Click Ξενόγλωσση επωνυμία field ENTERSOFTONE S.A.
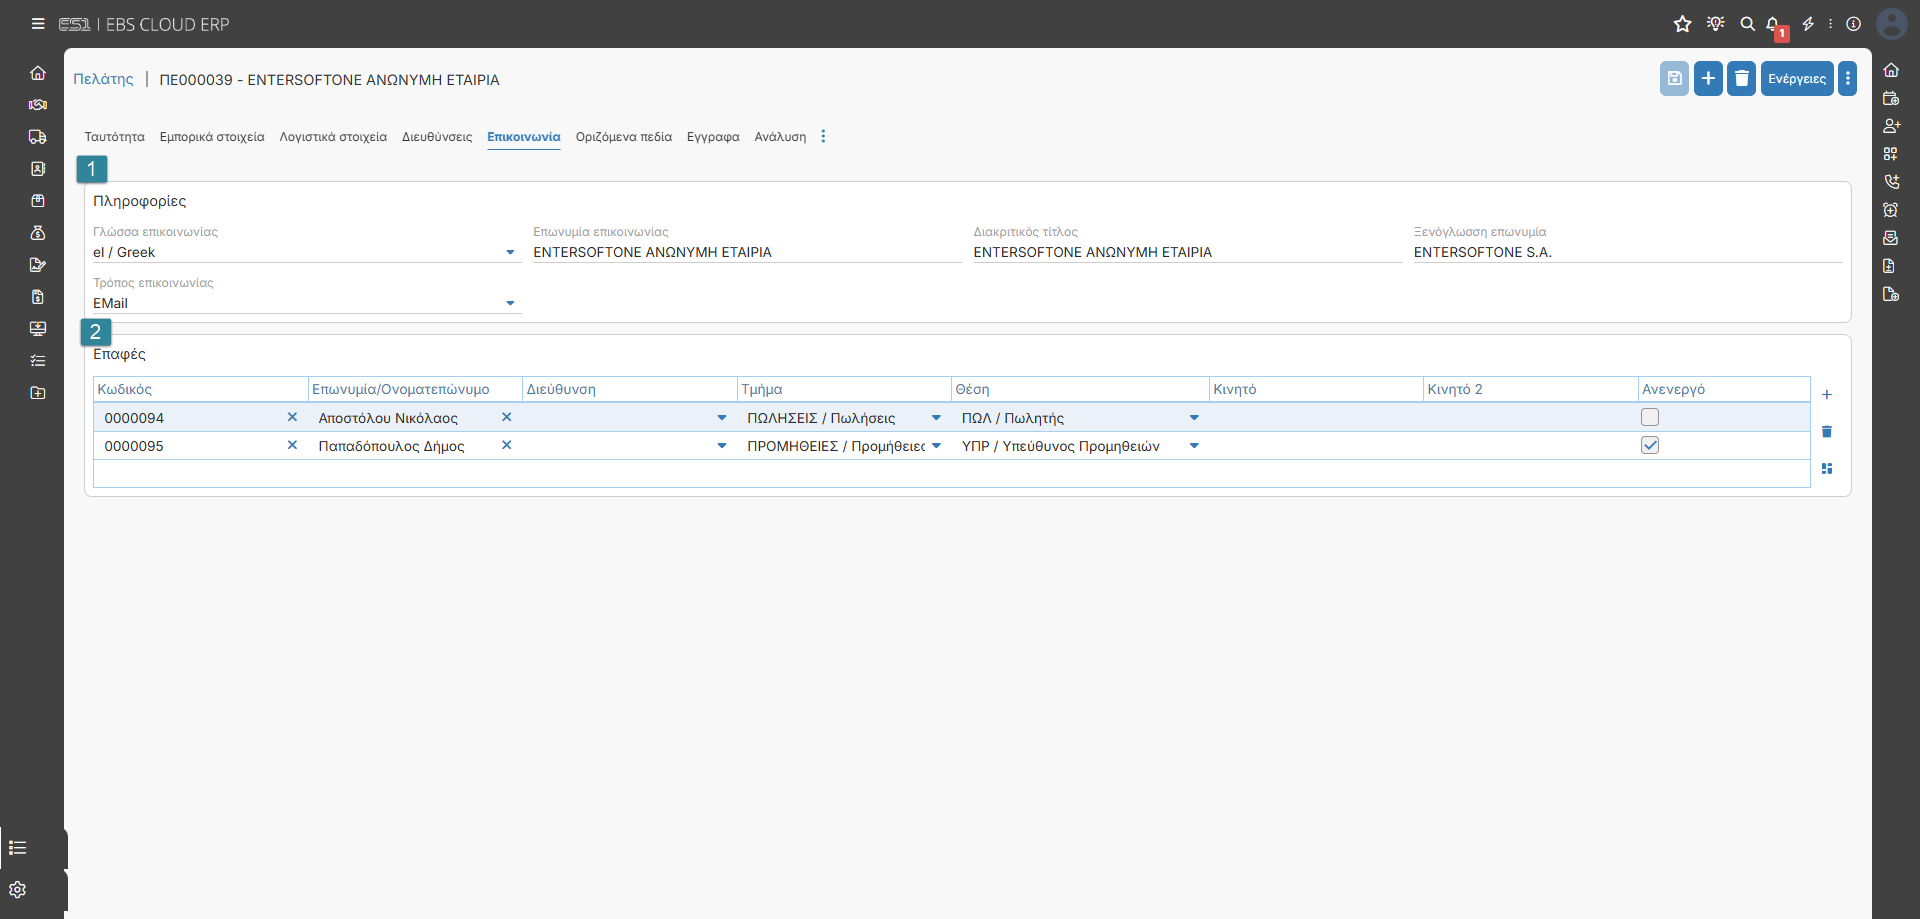The image size is (1920, 919). point(1627,253)
